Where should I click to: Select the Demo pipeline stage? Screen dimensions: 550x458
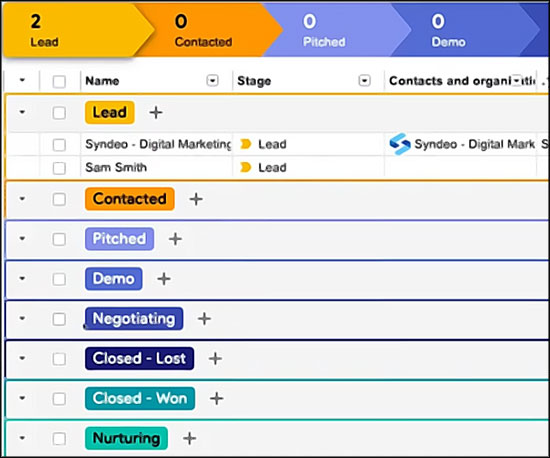(465, 30)
